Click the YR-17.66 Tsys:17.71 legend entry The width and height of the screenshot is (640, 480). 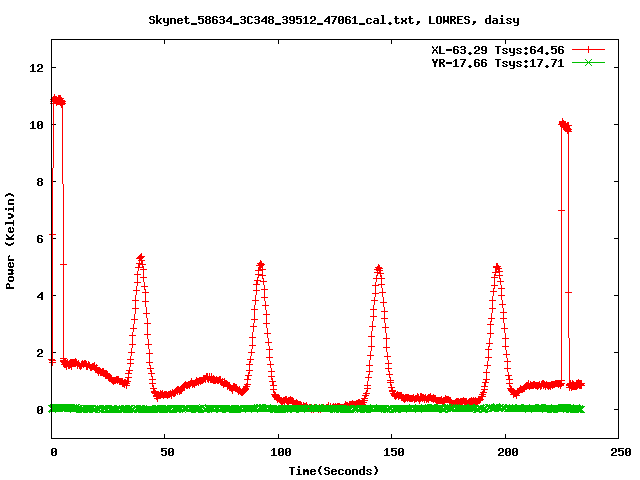point(498,63)
